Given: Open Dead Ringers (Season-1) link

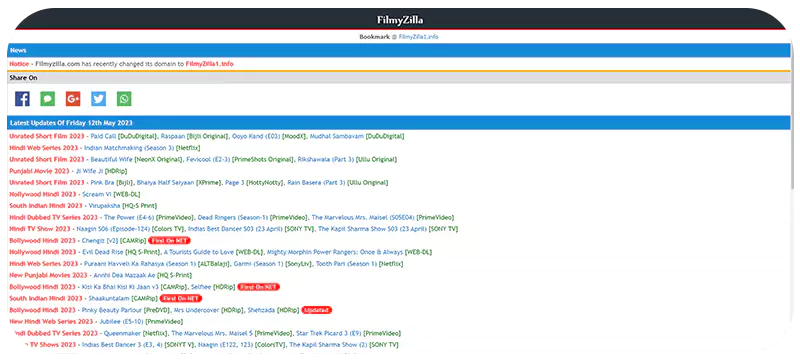Looking at the screenshot, I should point(233,218).
